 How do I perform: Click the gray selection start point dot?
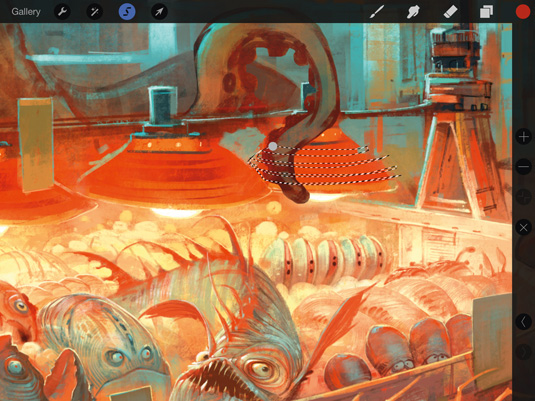(x=273, y=146)
